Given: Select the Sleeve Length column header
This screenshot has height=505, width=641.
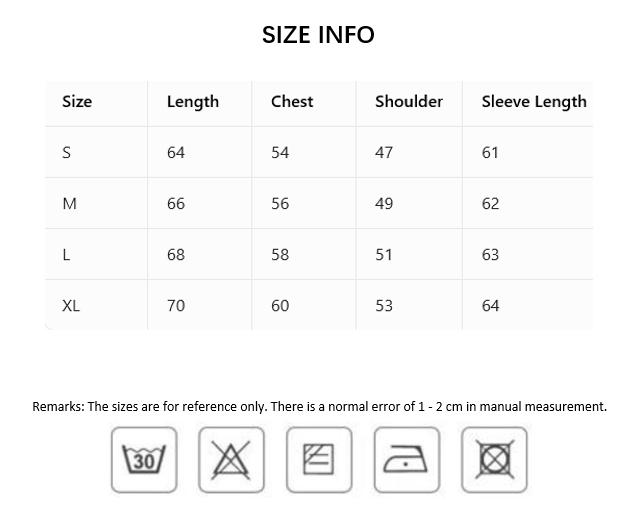Looking at the screenshot, I should pyautogui.click(x=534, y=102).
